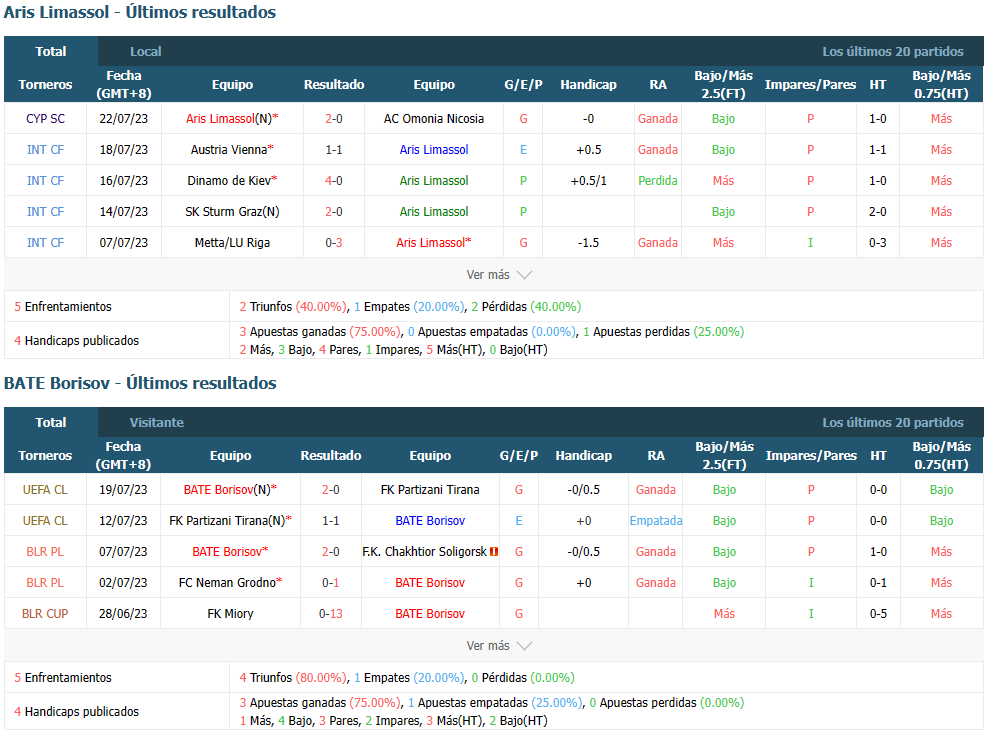Click the date 22/07/23
This screenshot has height=736, width=990.
(124, 119)
